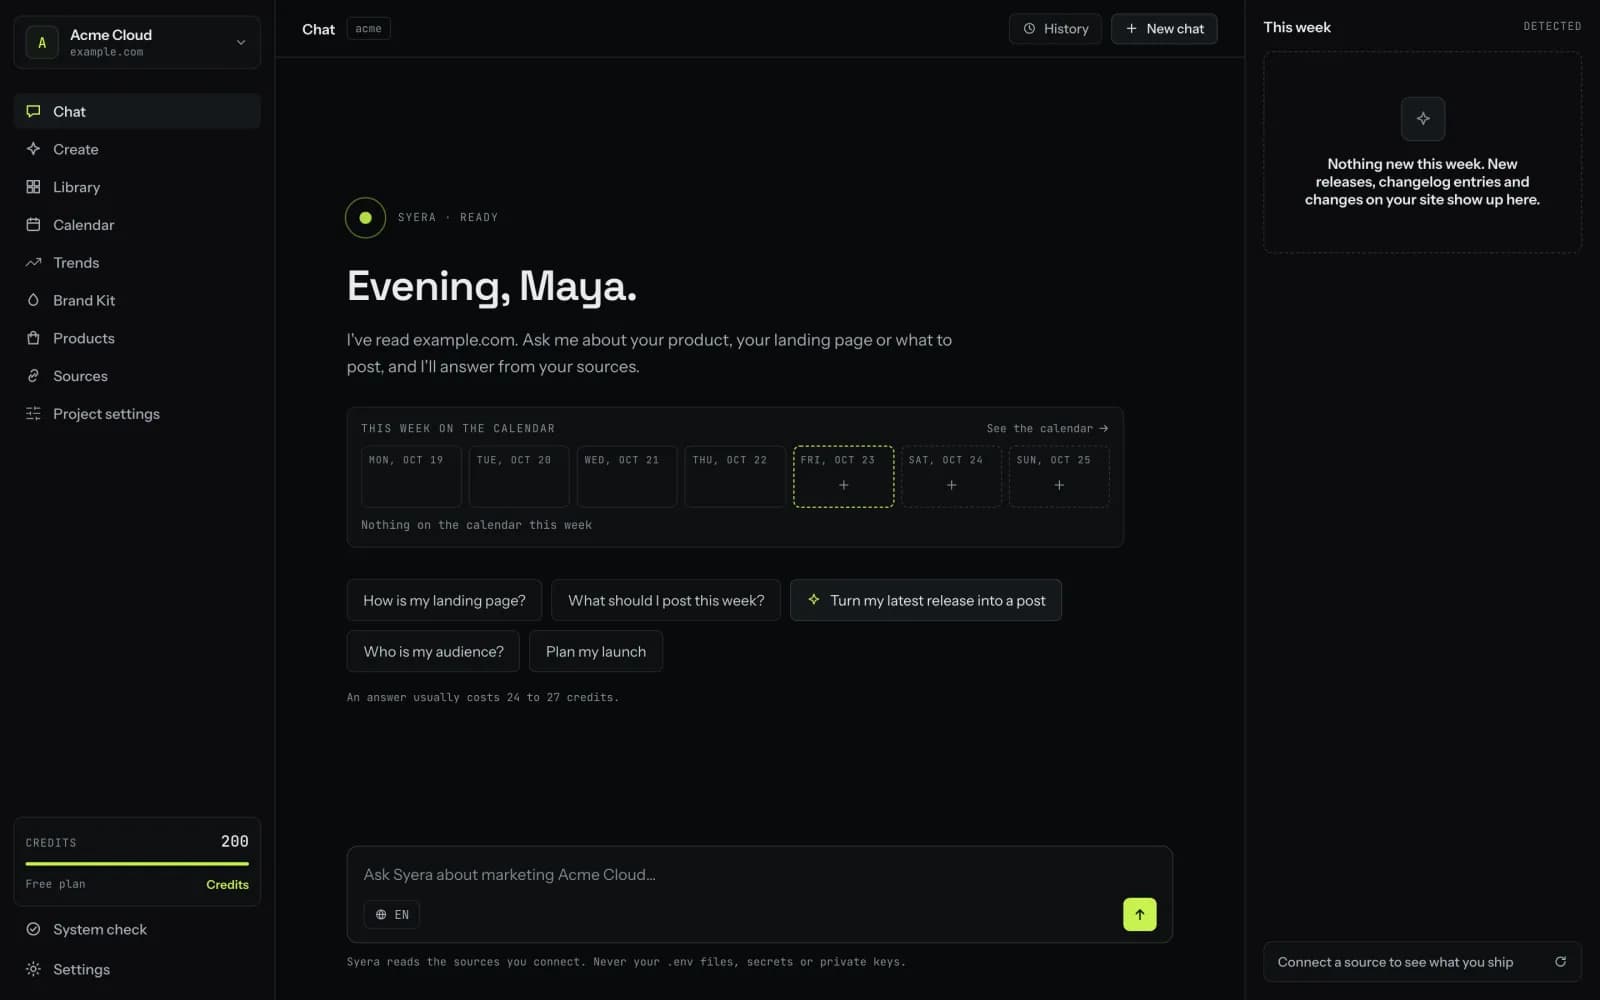Screen dimensions: 1600x1000
Task: Click the acme project tag
Action: pos(368,29)
